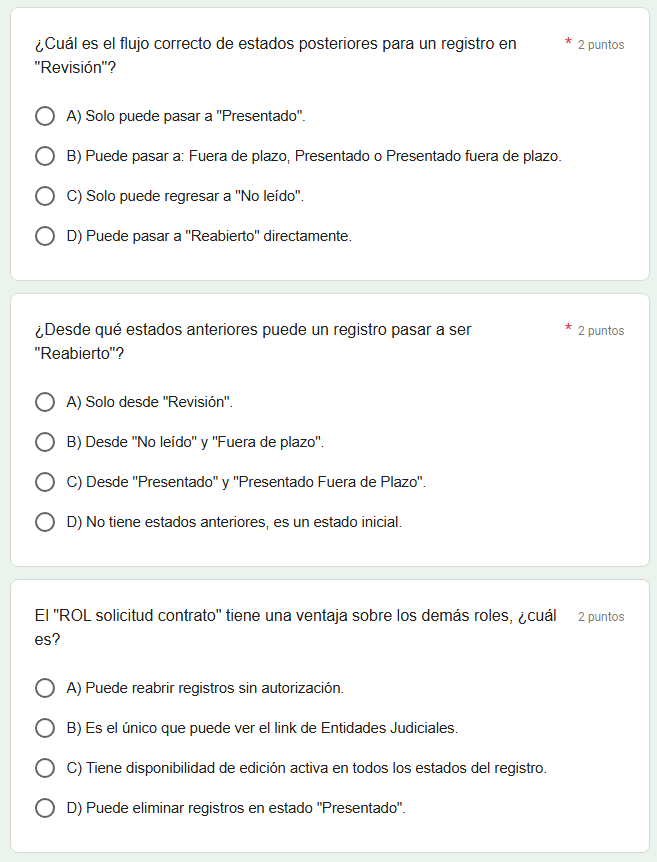The image size is (657, 862).
Task: Pick C) Solo puede regresar a "No leído"
Action: (x=45, y=196)
